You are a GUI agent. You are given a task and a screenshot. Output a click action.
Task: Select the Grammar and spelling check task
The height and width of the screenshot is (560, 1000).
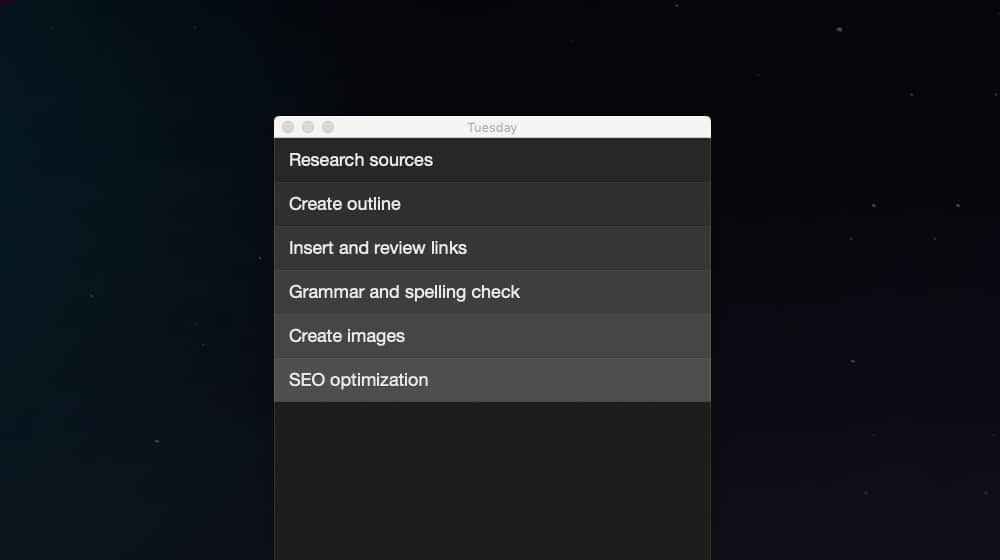click(492, 292)
